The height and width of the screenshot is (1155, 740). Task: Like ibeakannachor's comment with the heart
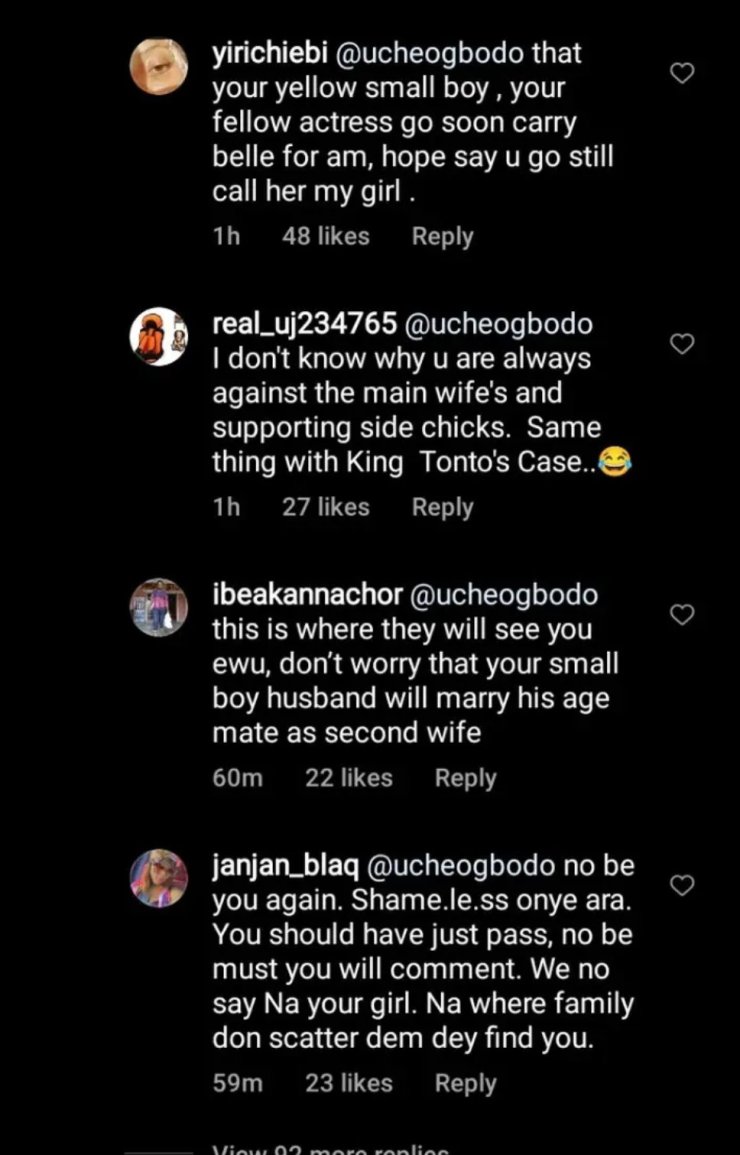[682, 615]
